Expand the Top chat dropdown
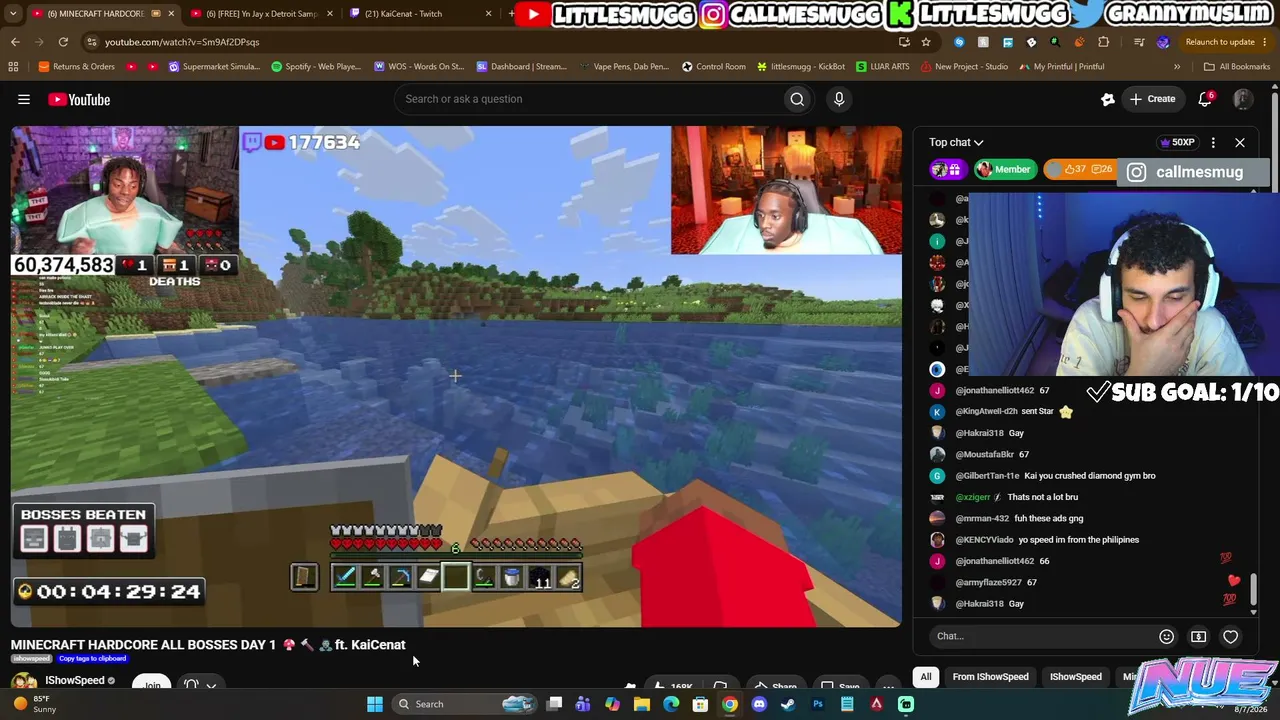The width and height of the screenshot is (1280, 720). point(956,142)
